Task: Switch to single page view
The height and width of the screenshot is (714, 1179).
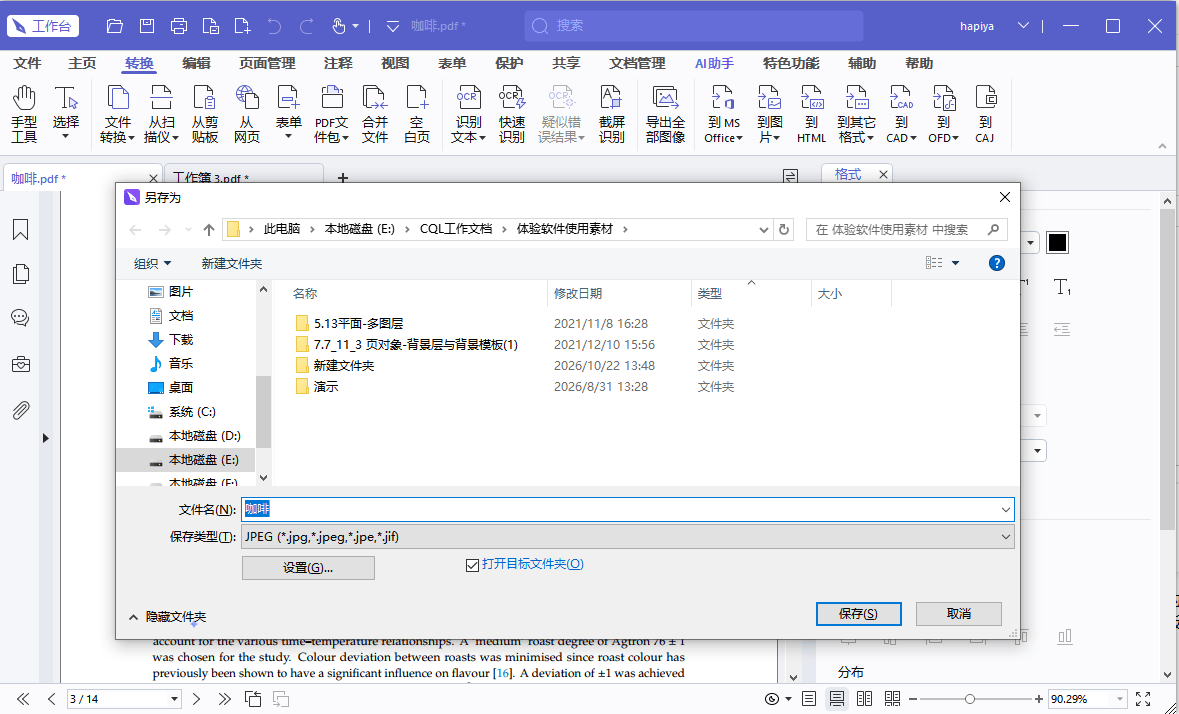Action: (809, 699)
